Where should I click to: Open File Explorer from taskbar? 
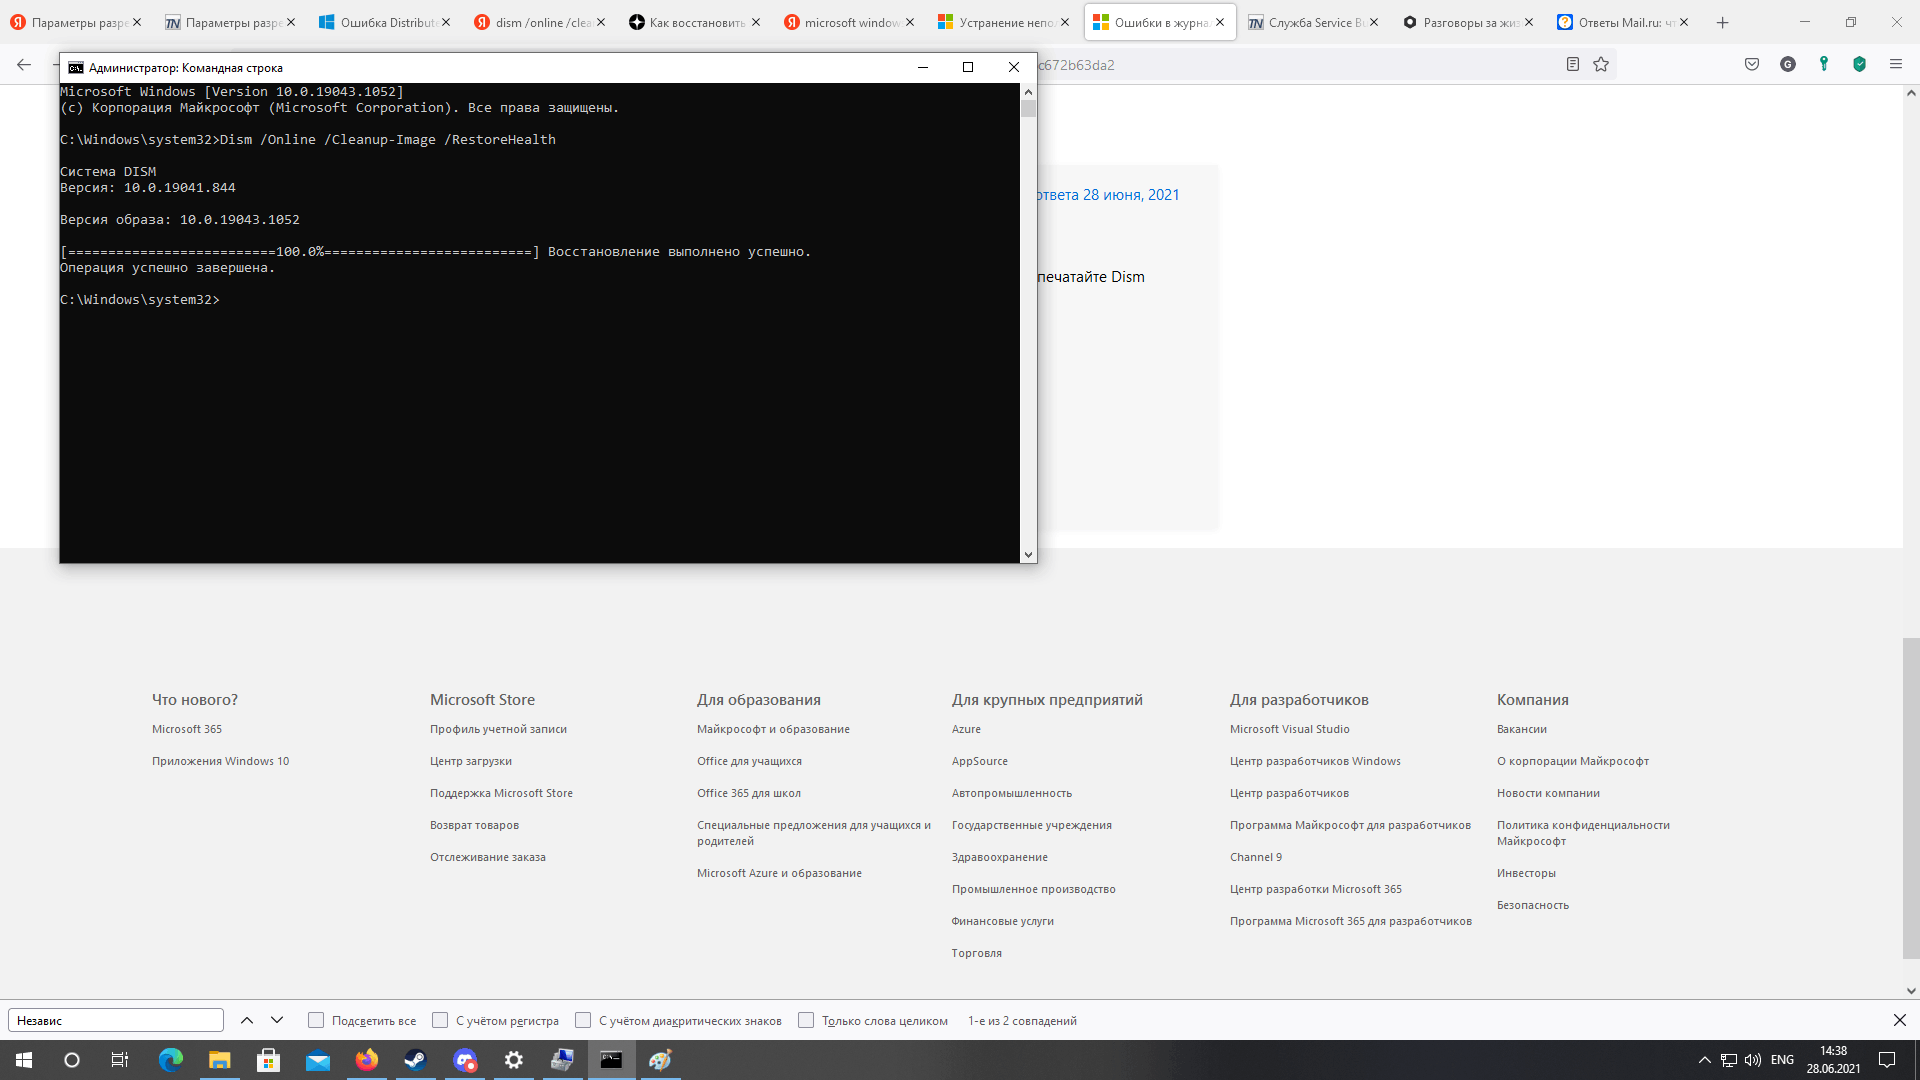[219, 1060]
